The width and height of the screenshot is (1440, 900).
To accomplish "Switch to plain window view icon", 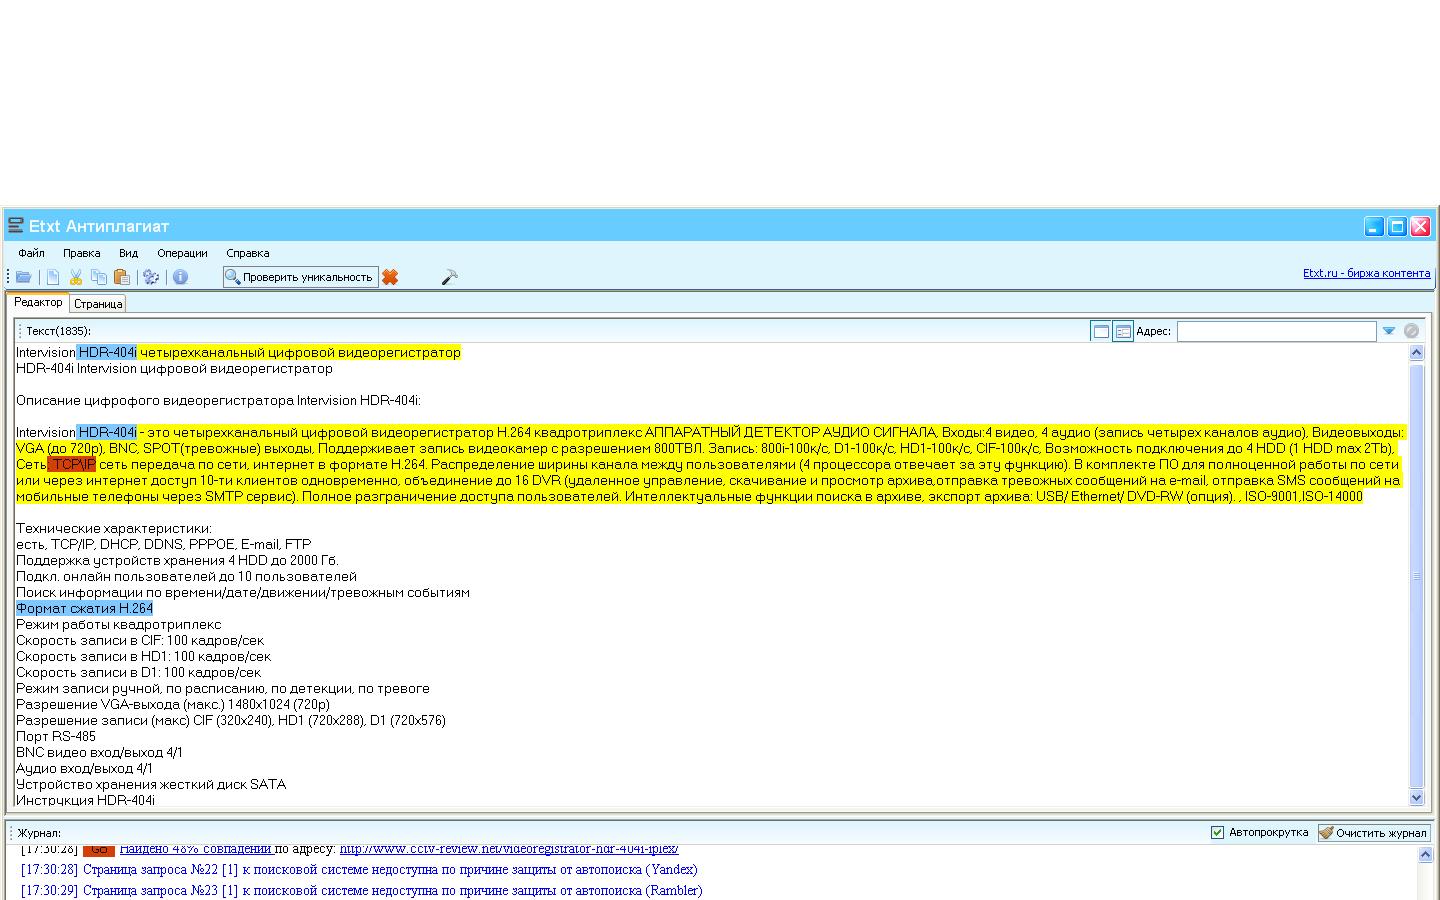I will [1101, 331].
